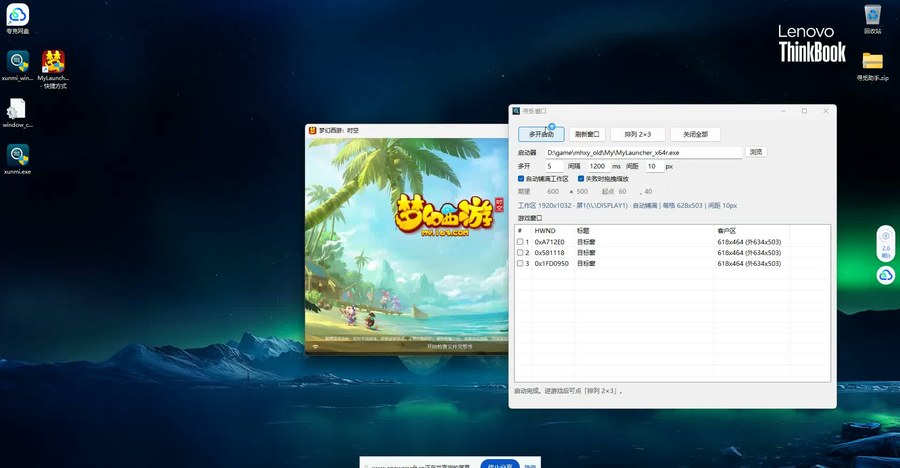The width and height of the screenshot is (900, 468).
Task: Click the disabled origin Y value 40
Action: point(648,192)
